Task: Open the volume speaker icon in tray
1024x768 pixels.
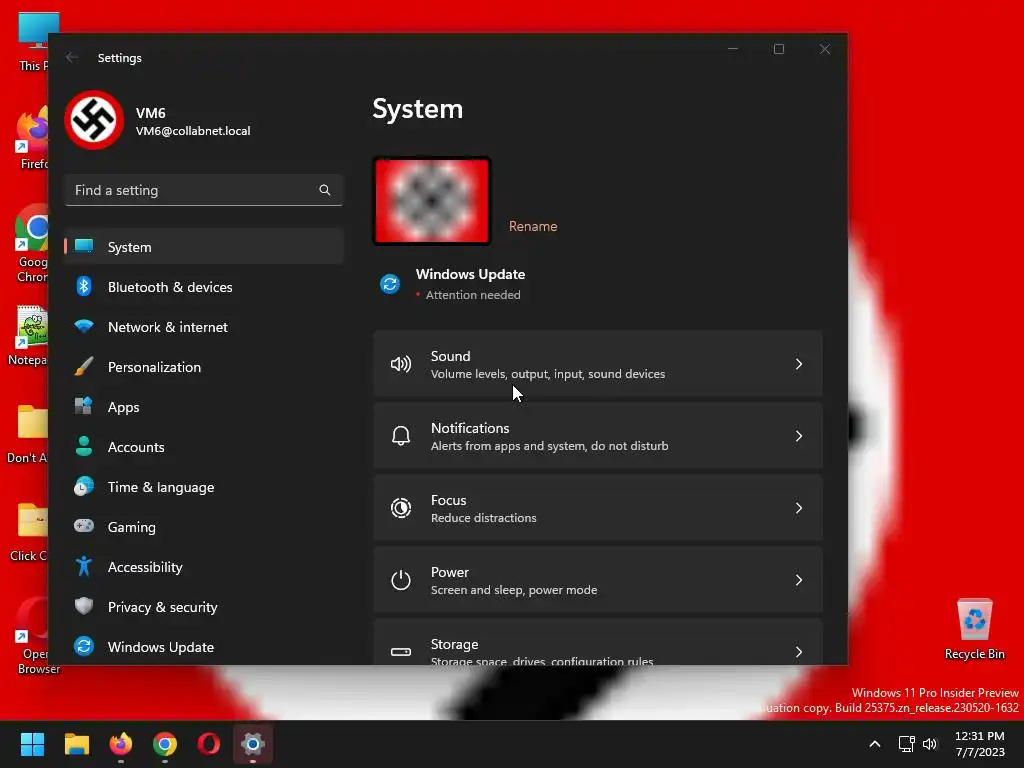Action: [930, 744]
